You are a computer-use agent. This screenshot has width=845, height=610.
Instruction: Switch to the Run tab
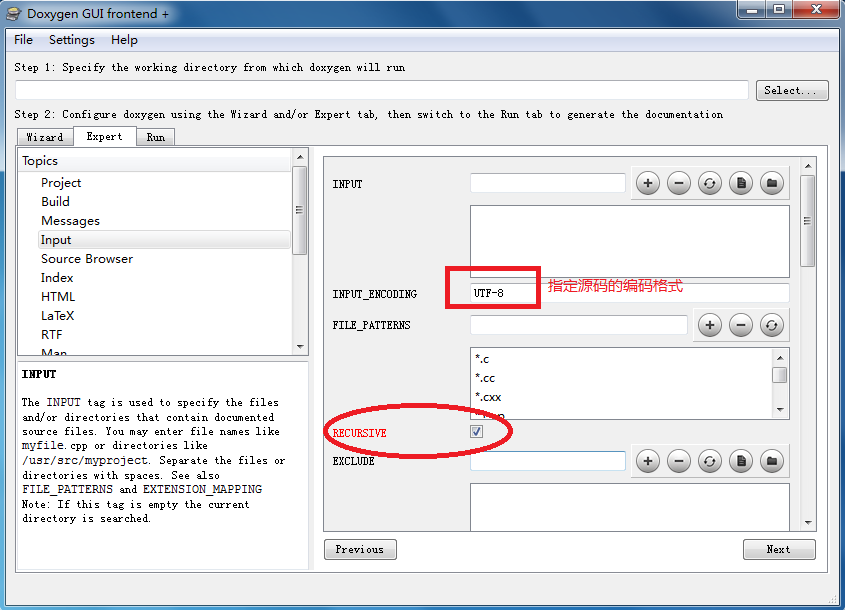click(x=156, y=137)
